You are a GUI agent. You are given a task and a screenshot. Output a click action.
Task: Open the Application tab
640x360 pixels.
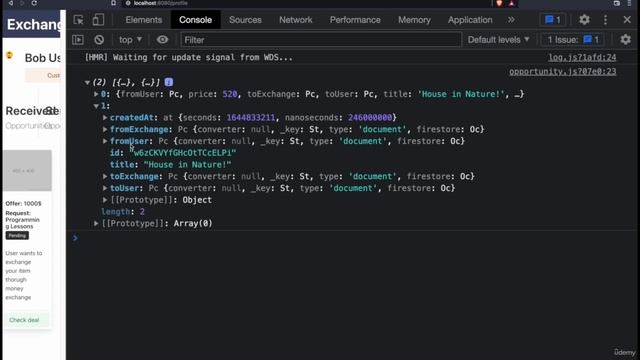470,20
